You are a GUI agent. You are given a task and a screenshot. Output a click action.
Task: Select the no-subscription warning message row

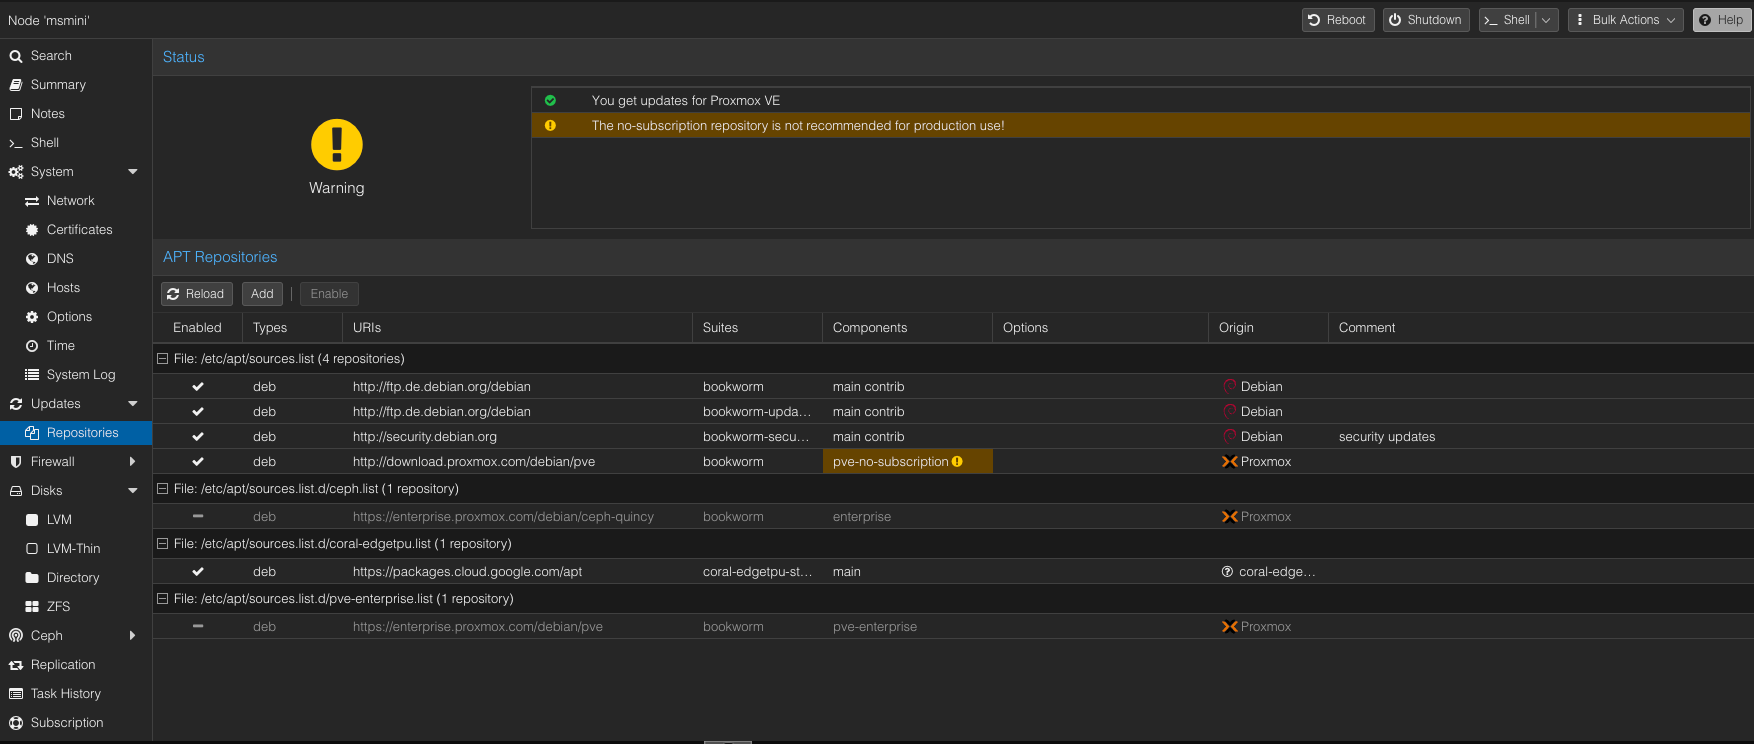(x=1141, y=126)
